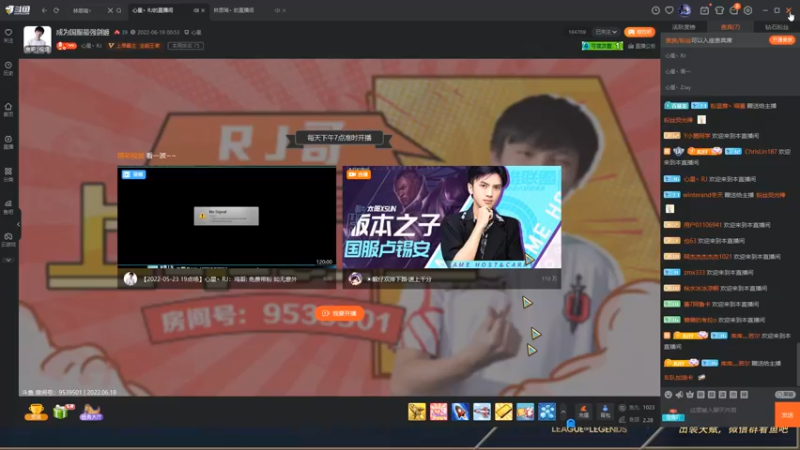
Task: Open the category grid icon in the left sidebar
Action: [8, 174]
